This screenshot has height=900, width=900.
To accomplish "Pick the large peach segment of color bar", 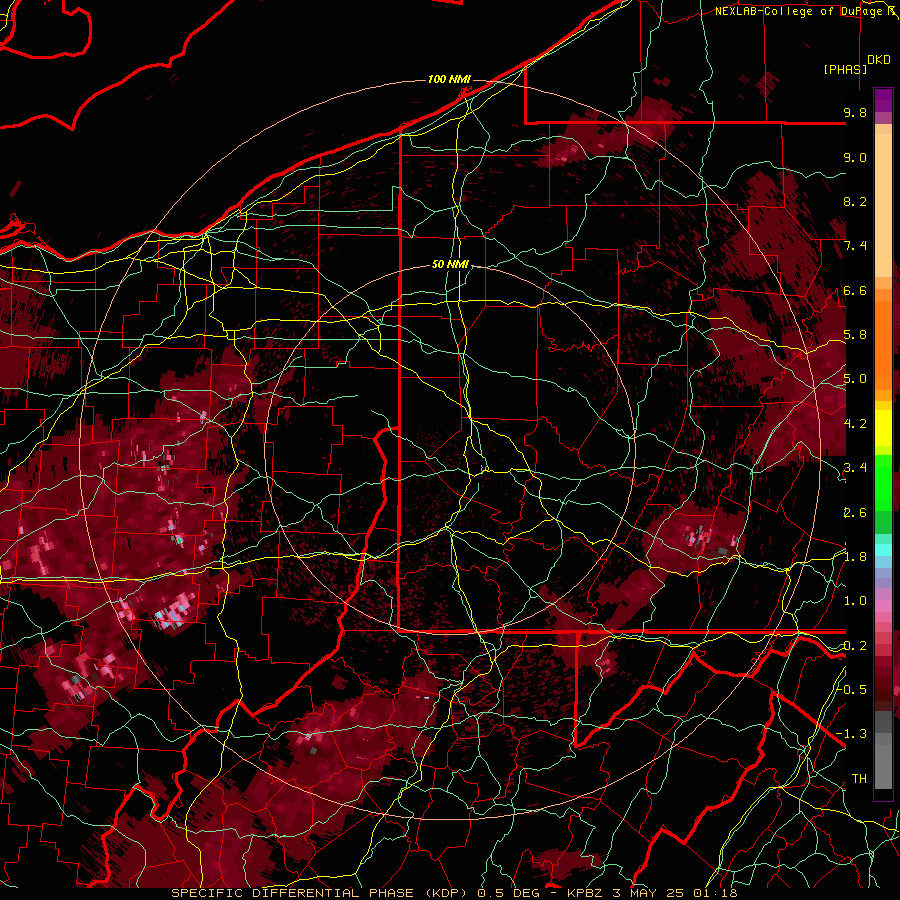I will point(883,207).
